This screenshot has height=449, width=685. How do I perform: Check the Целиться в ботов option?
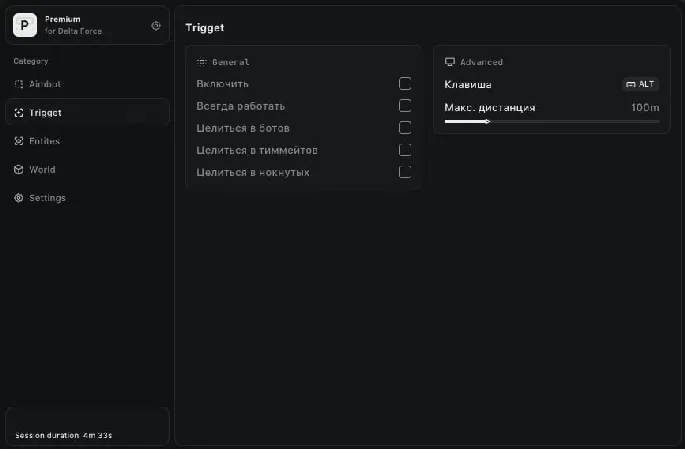click(x=405, y=128)
